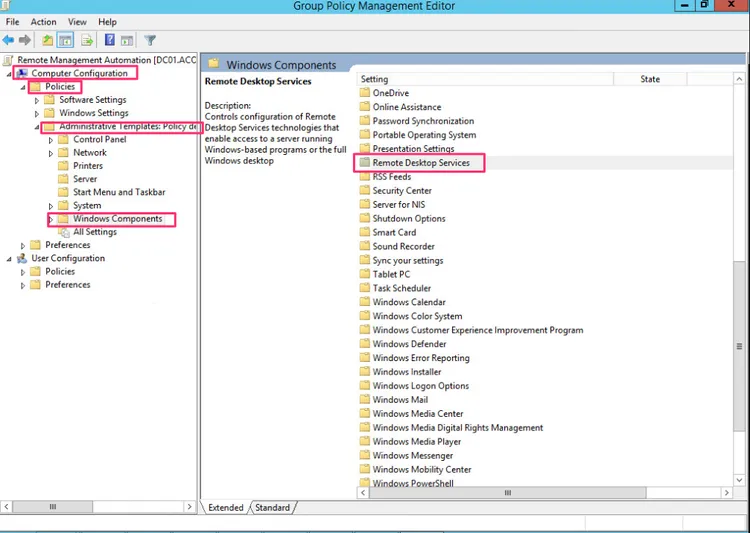Expand the Control Panel tree node
The height and width of the screenshot is (533, 750).
click(x=51, y=140)
